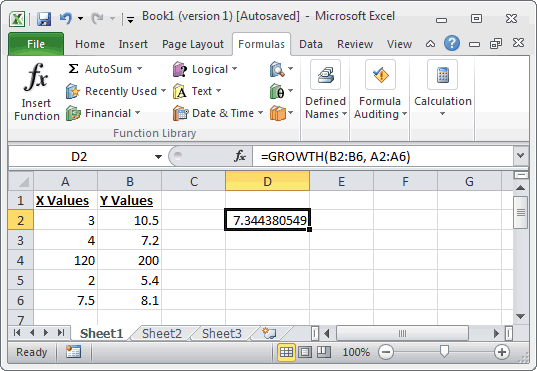Jump to the last sheet tab arrow
Viewport: 537px width, 371px height.
61,333
